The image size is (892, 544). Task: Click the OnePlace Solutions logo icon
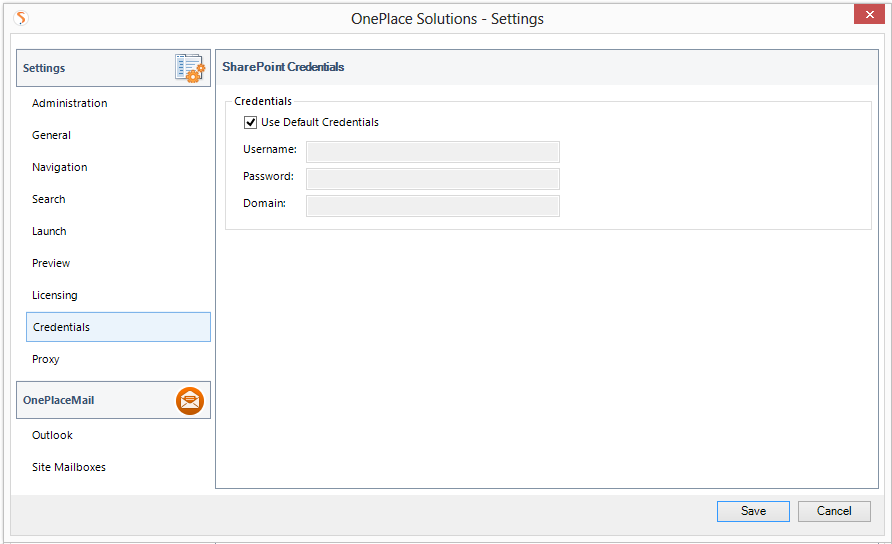[x=22, y=18]
